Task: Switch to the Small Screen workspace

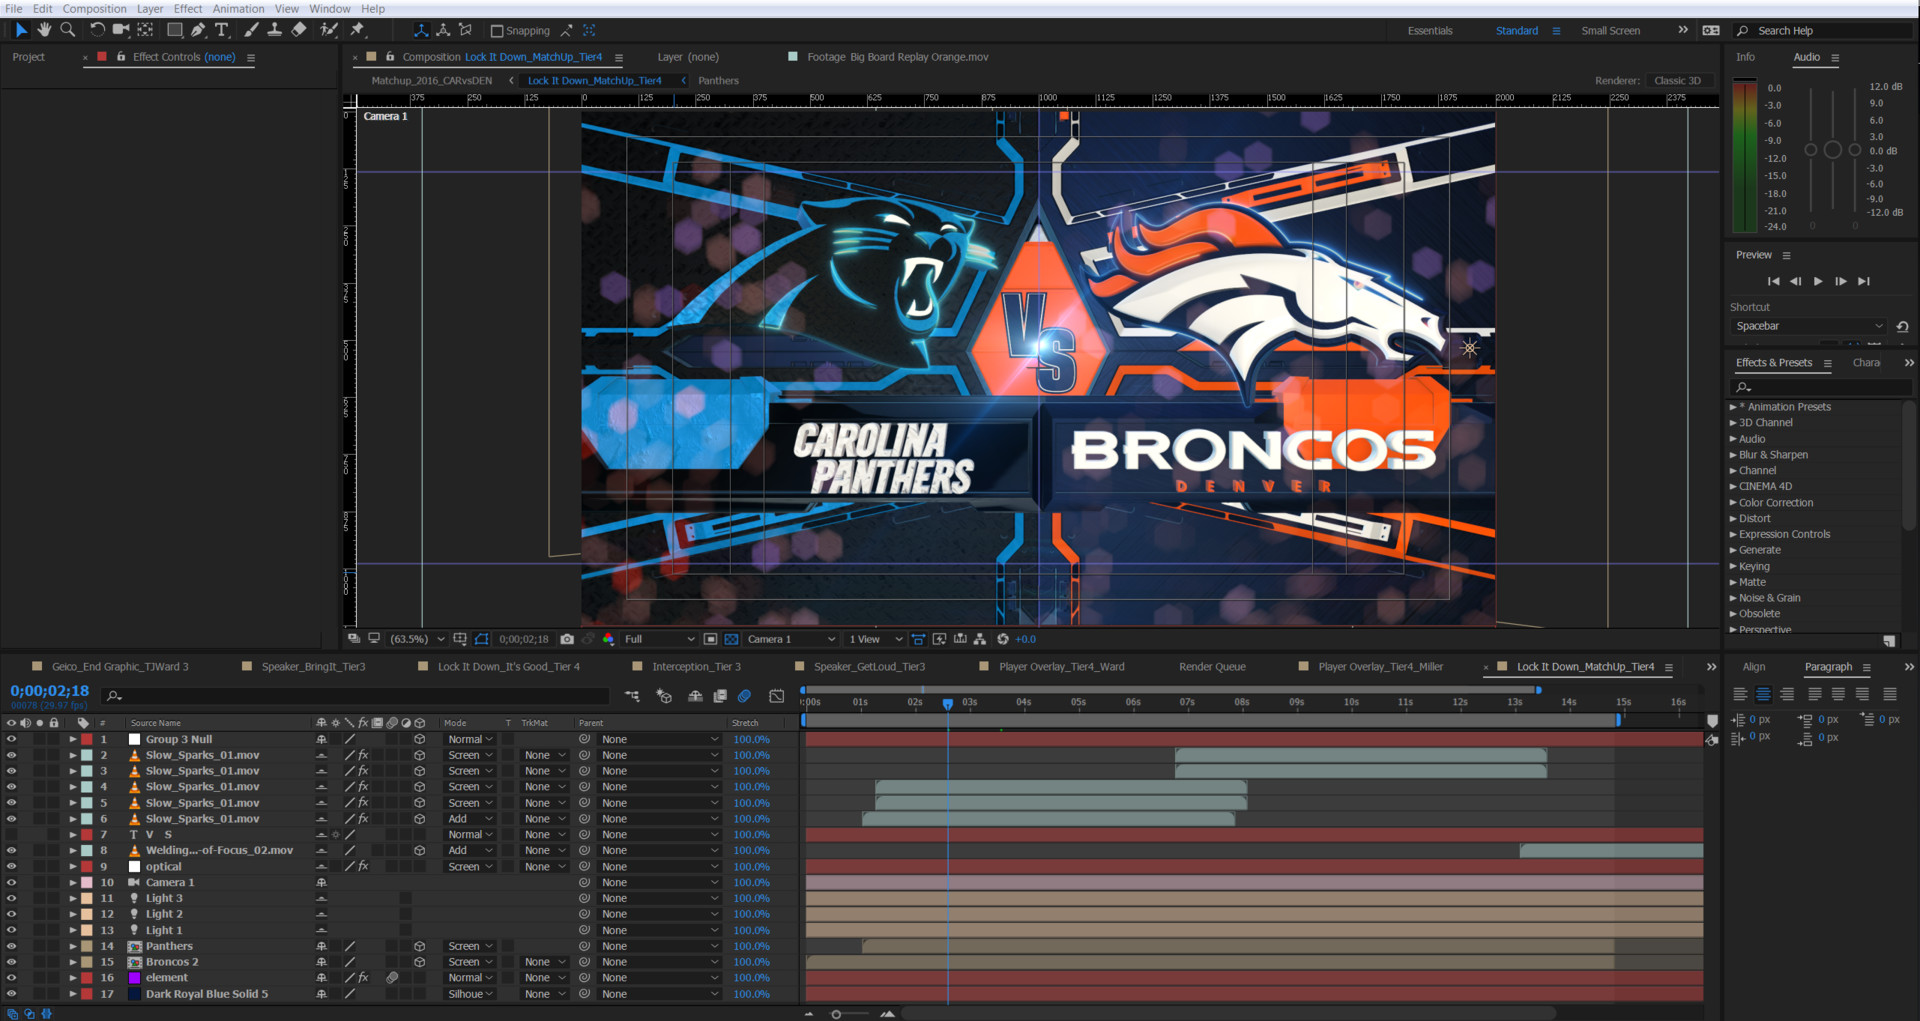Action: 1610,31
